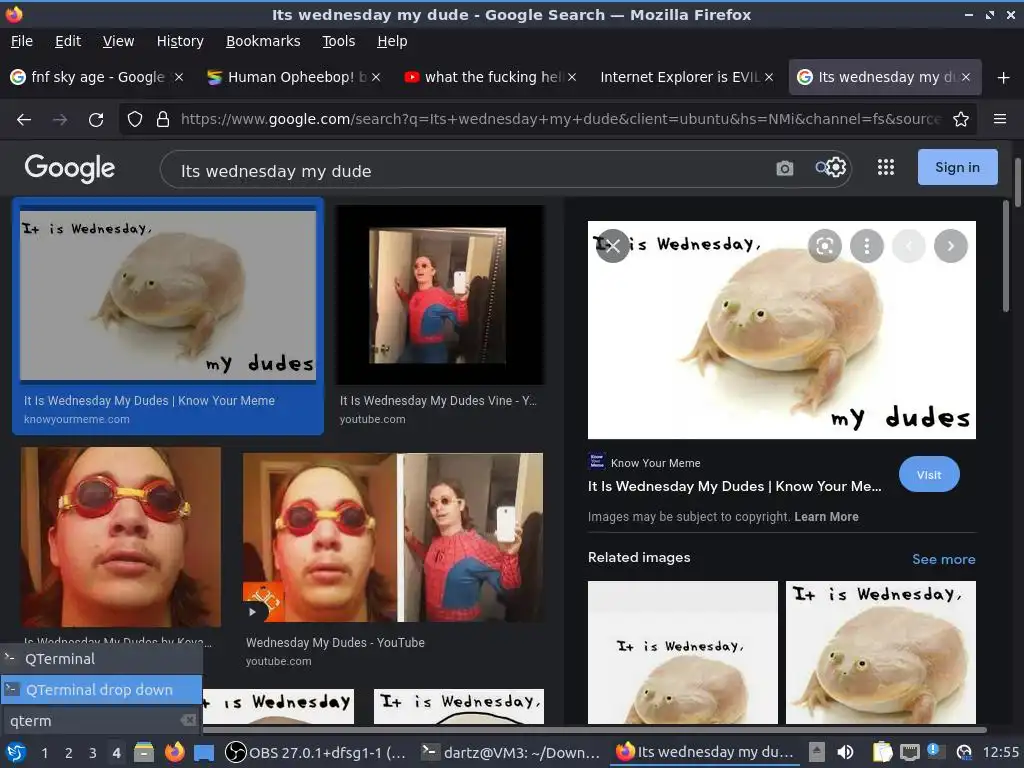Open the File menu

pos(22,41)
